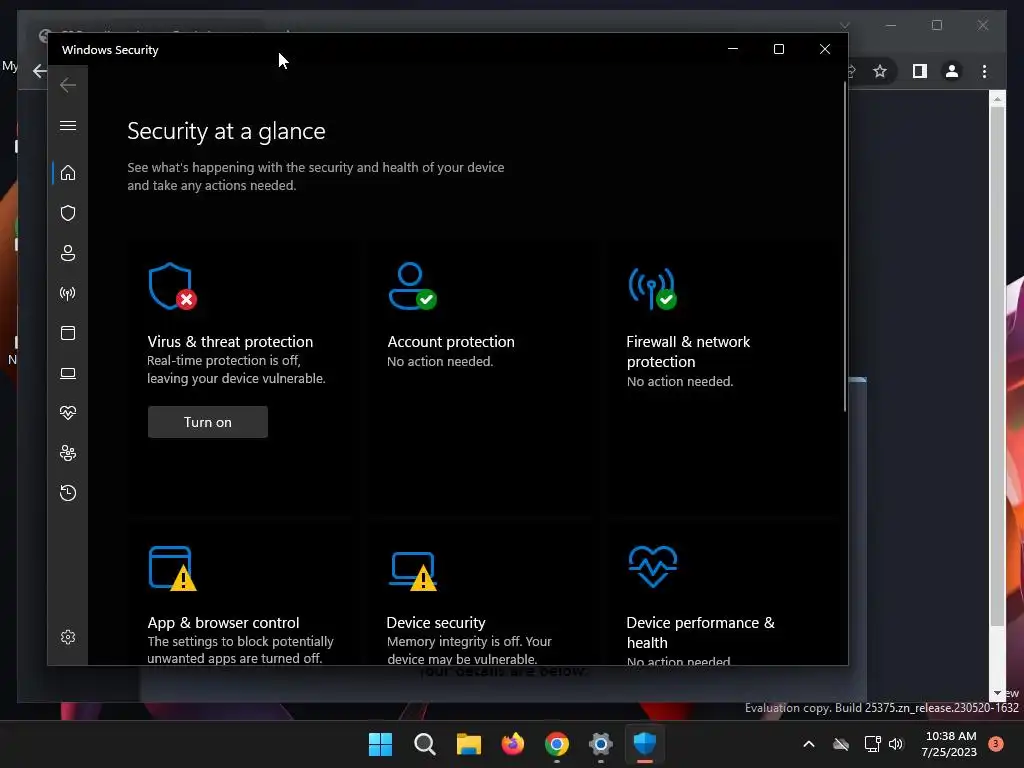Open the volume speaker tray icon

896,744
